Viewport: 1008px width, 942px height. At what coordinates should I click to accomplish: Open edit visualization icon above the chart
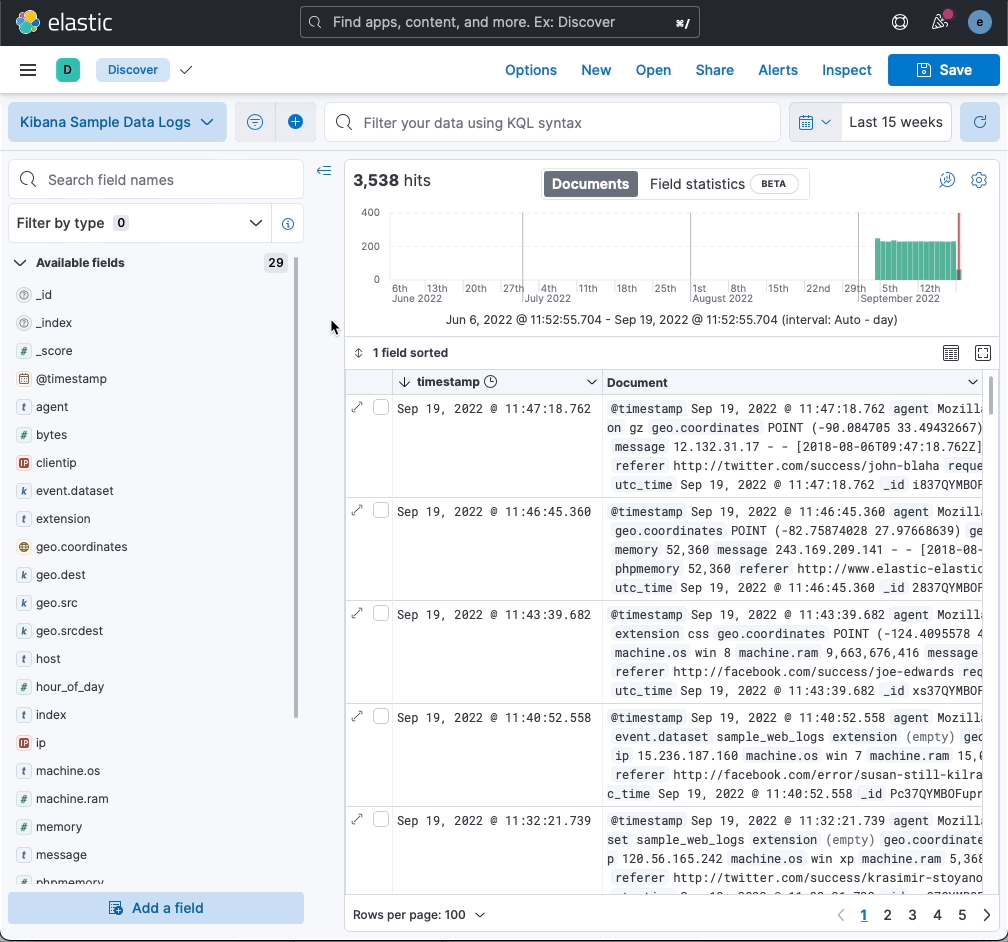point(947,181)
